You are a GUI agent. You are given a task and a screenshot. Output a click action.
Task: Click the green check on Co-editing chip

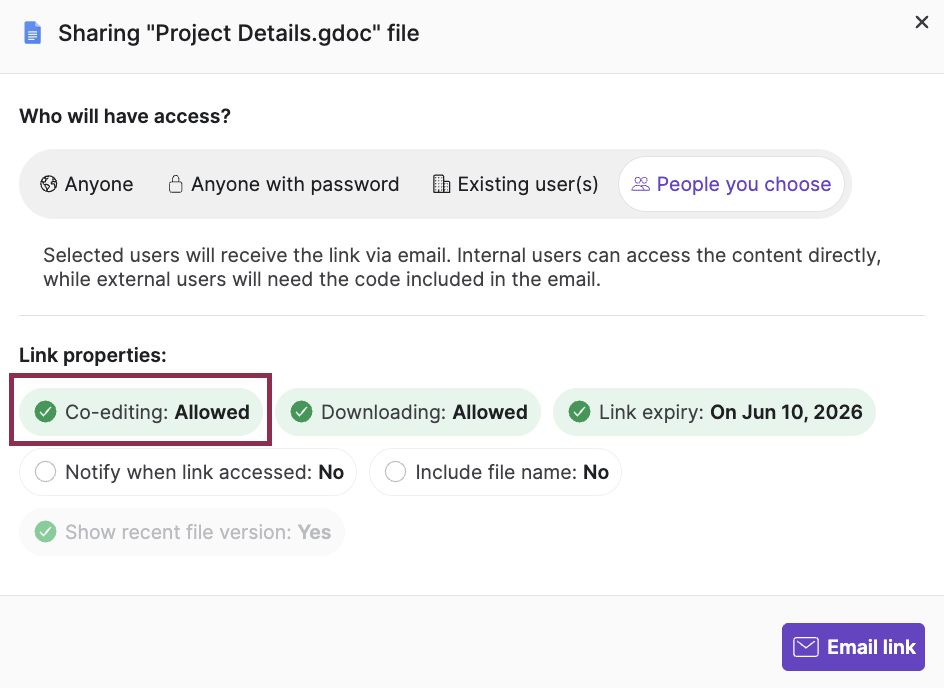click(x=45, y=411)
